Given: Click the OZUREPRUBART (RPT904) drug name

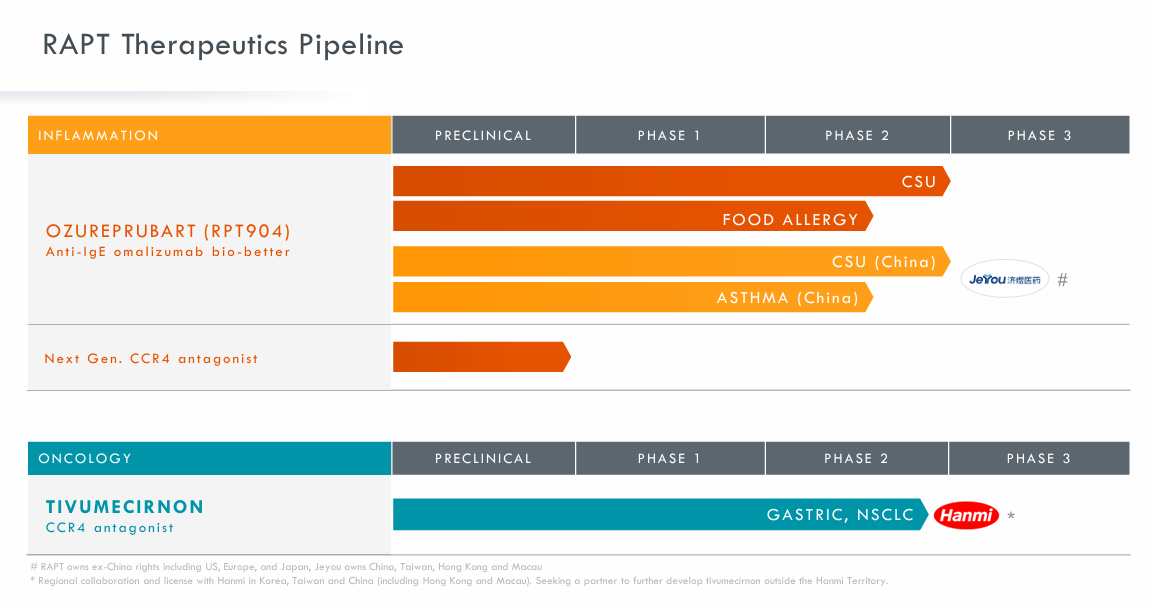Looking at the screenshot, I should [x=168, y=231].
